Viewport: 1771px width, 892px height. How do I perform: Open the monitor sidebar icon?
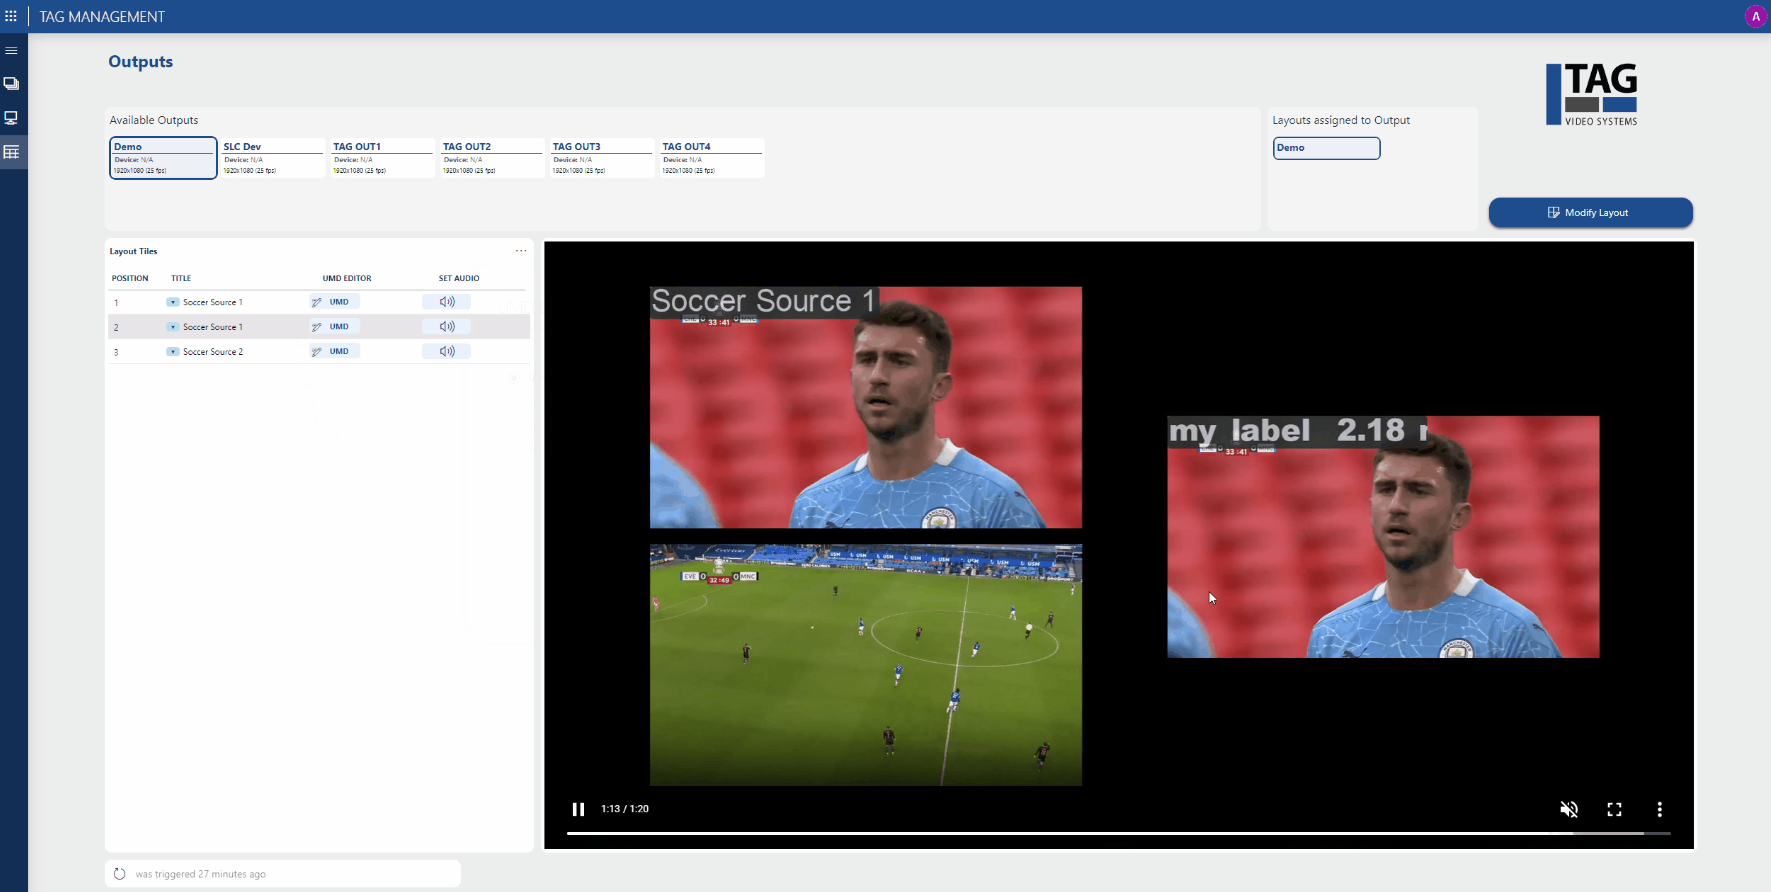click(x=11, y=118)
